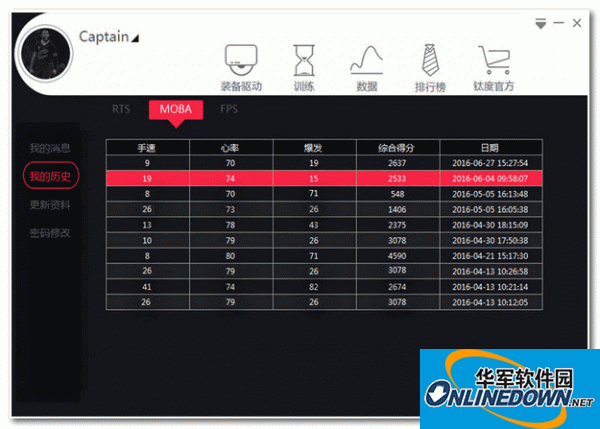Open 更新资料 in the sidebar
The height and width of the screenshot is (429, 600).
click(x=50, y=205)
